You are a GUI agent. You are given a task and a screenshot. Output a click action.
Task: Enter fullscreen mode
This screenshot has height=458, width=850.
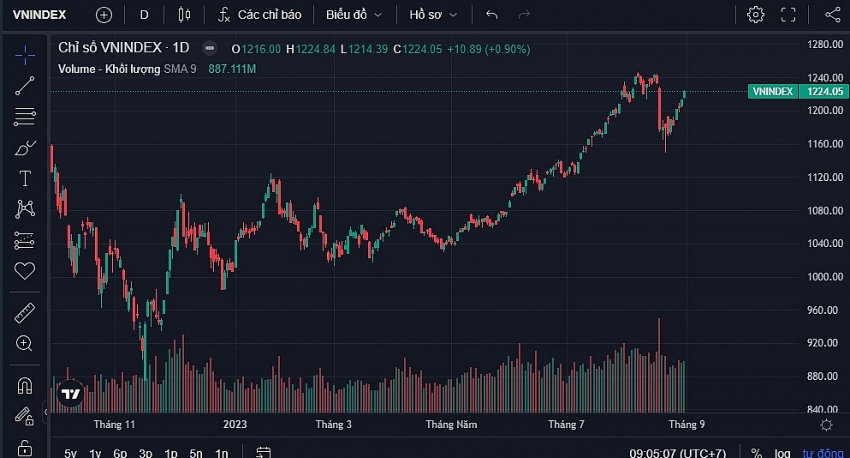(x=788, y=15)
